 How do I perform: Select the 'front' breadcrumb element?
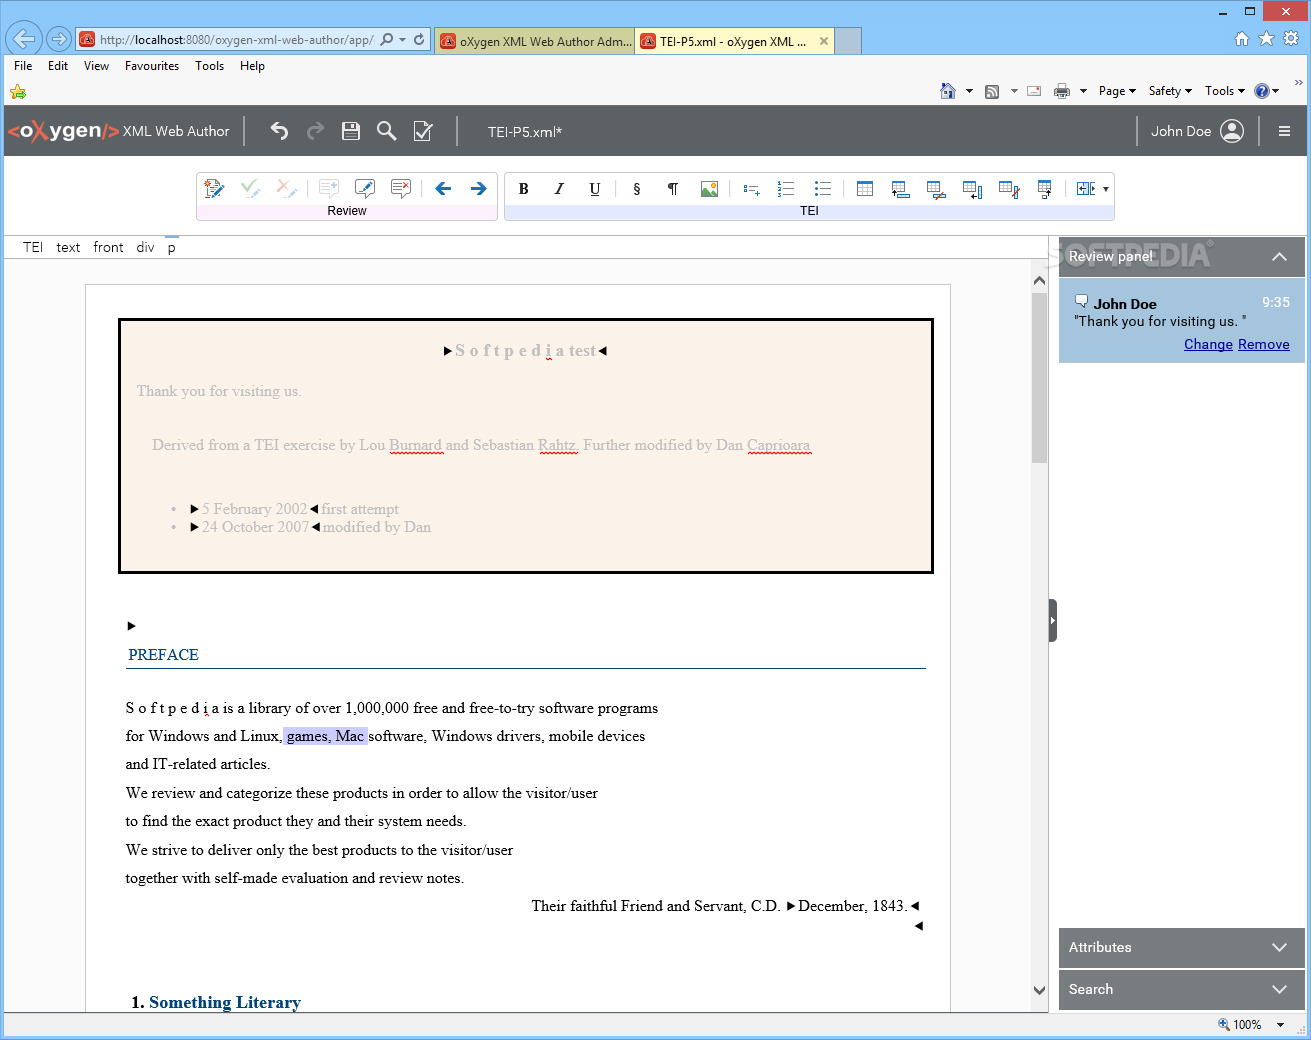point(108,247)
